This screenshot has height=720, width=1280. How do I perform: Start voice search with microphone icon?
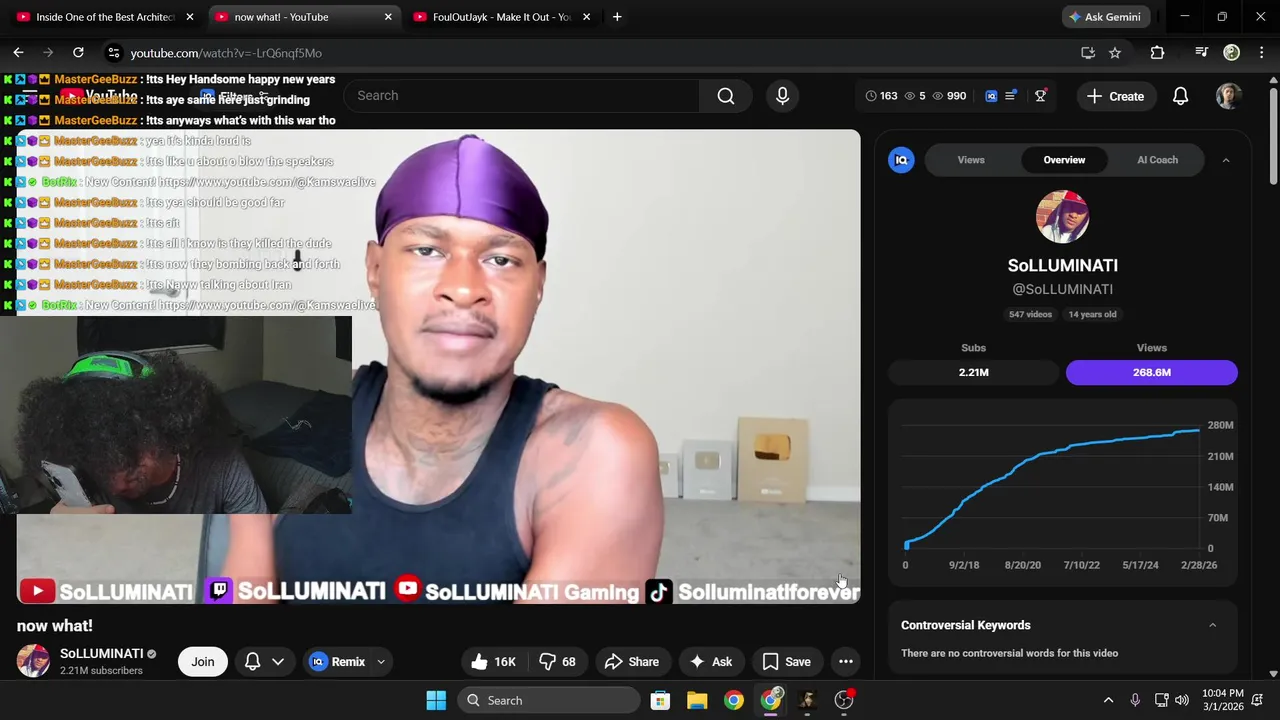tap(782, 96)
